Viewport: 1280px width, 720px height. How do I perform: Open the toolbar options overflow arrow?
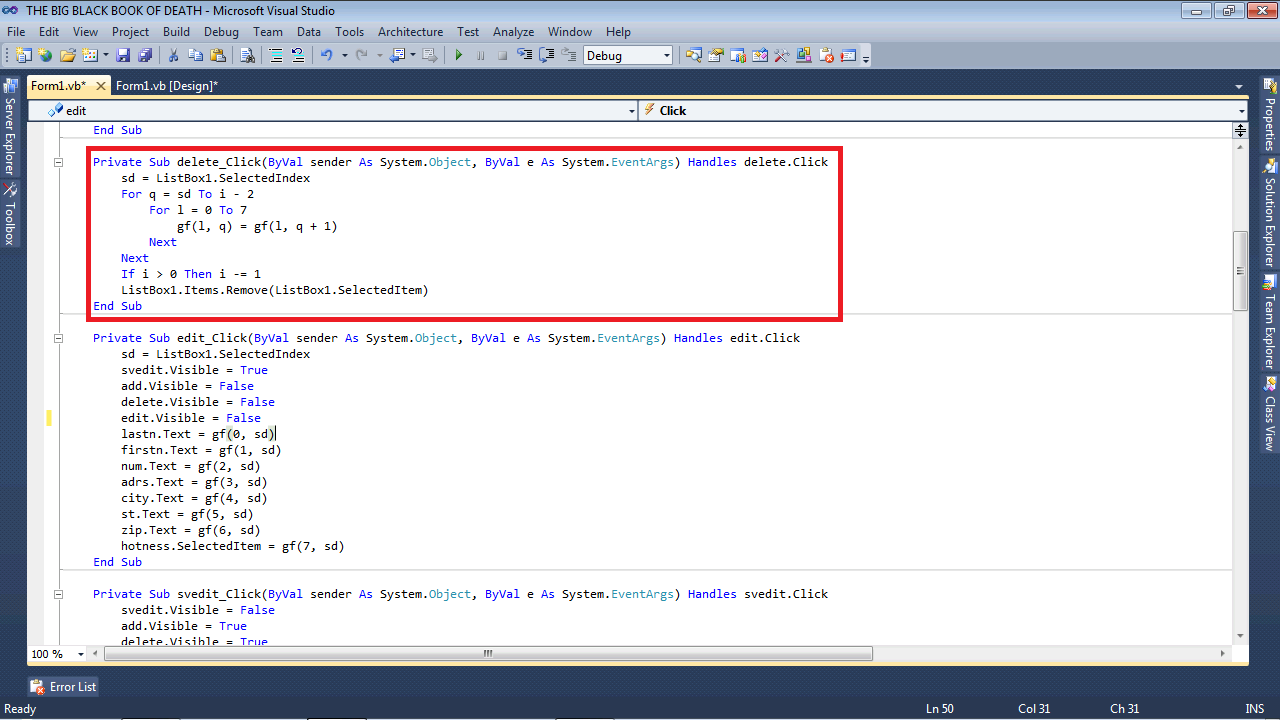pos(866,58)
